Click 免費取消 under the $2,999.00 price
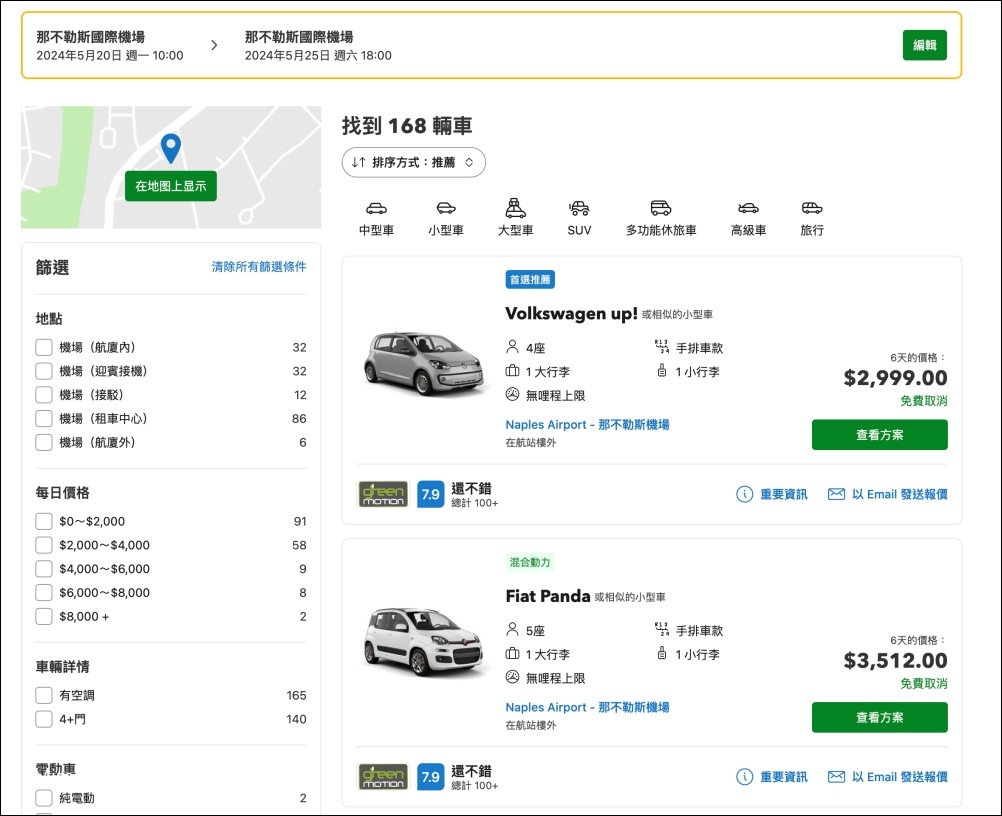This screenshot has width=1002, height=816. [x=923, y=401]
